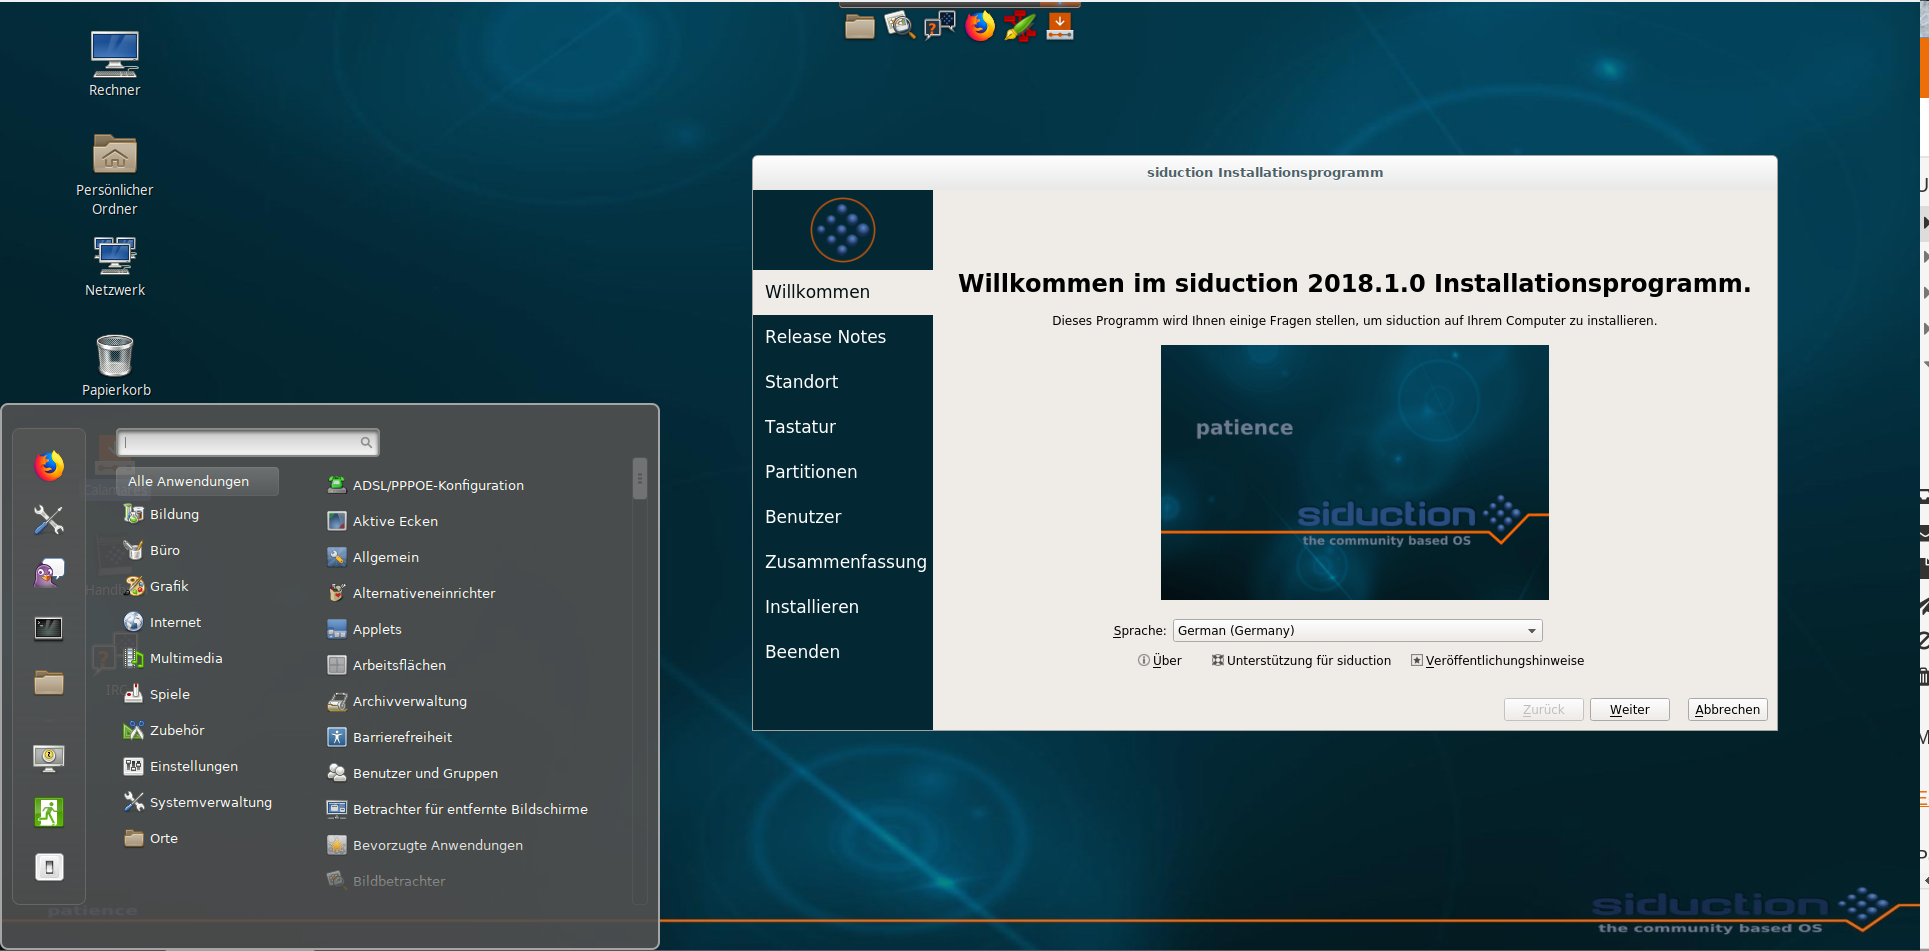Click the green logout icon
The height and width of the screenshot is (951, 1929).
click(49, 812)
